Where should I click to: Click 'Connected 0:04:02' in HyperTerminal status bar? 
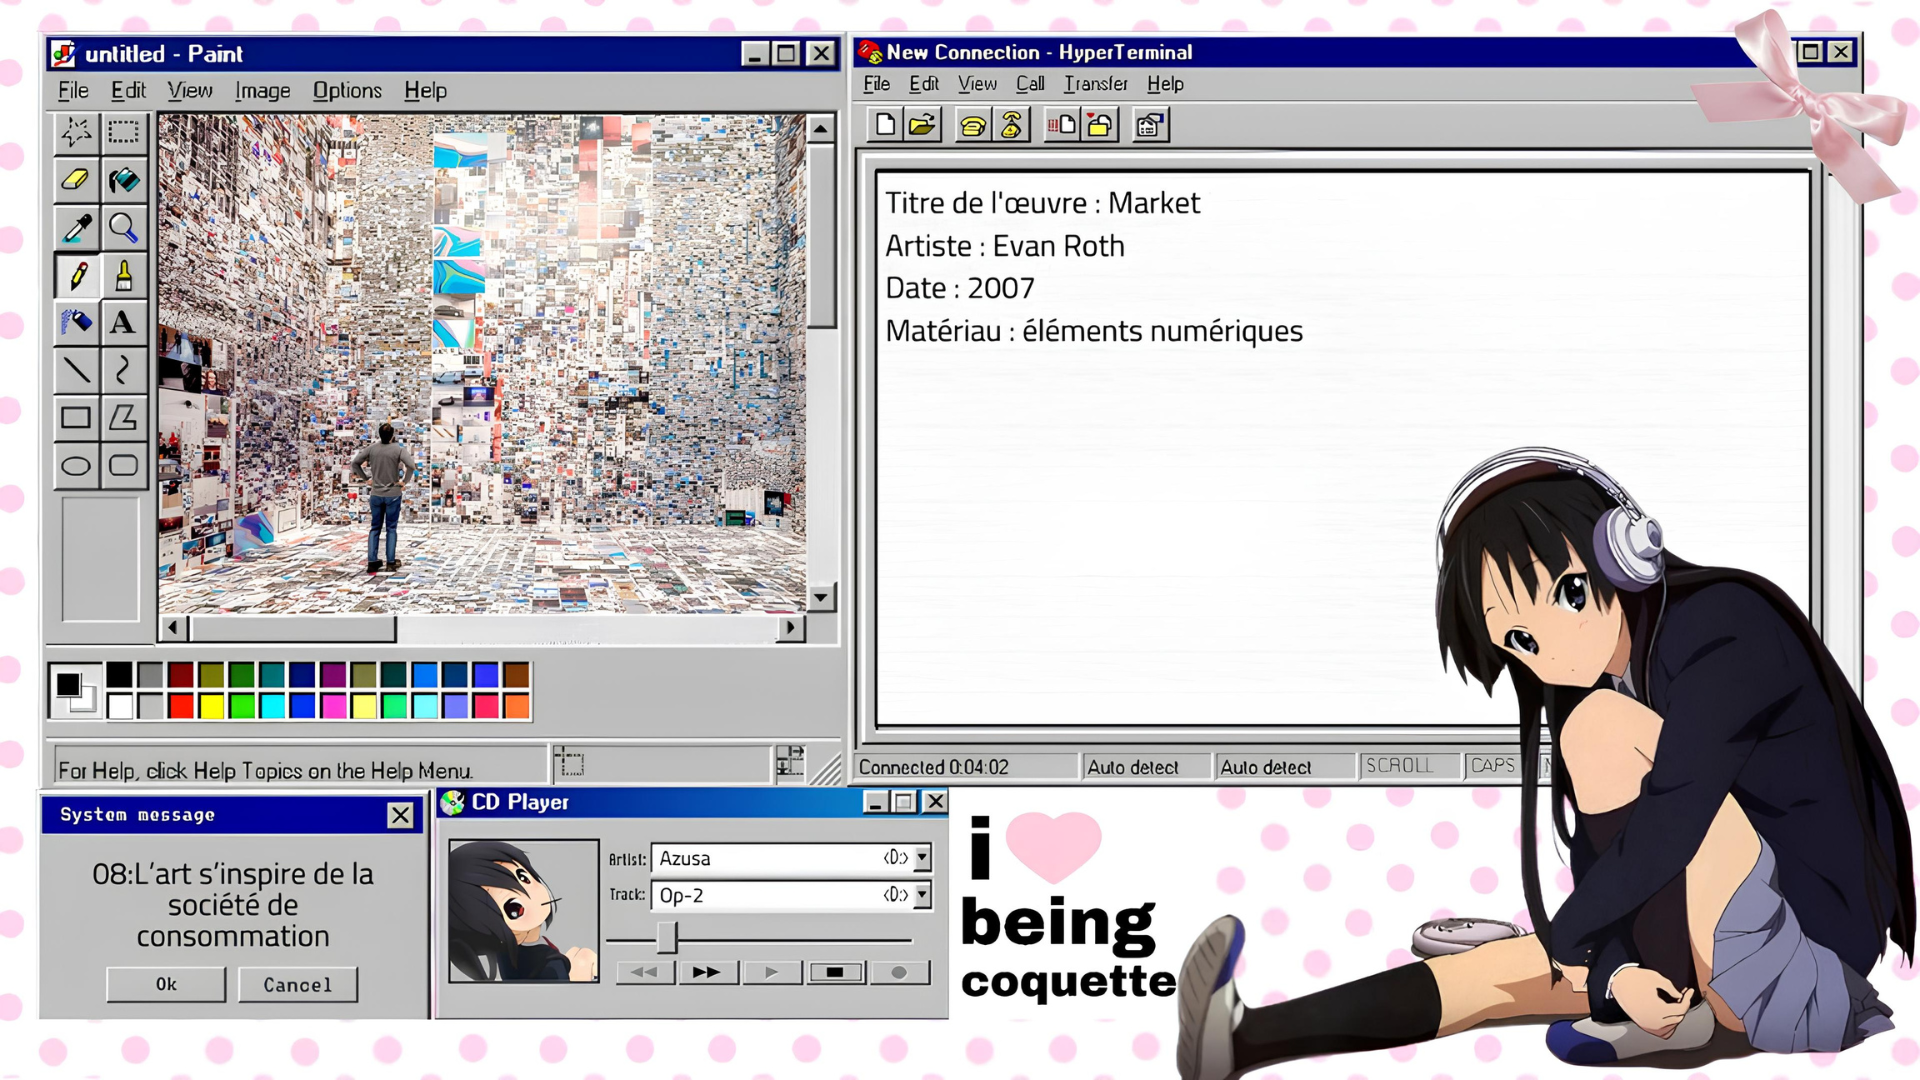(x=933, y=767)
